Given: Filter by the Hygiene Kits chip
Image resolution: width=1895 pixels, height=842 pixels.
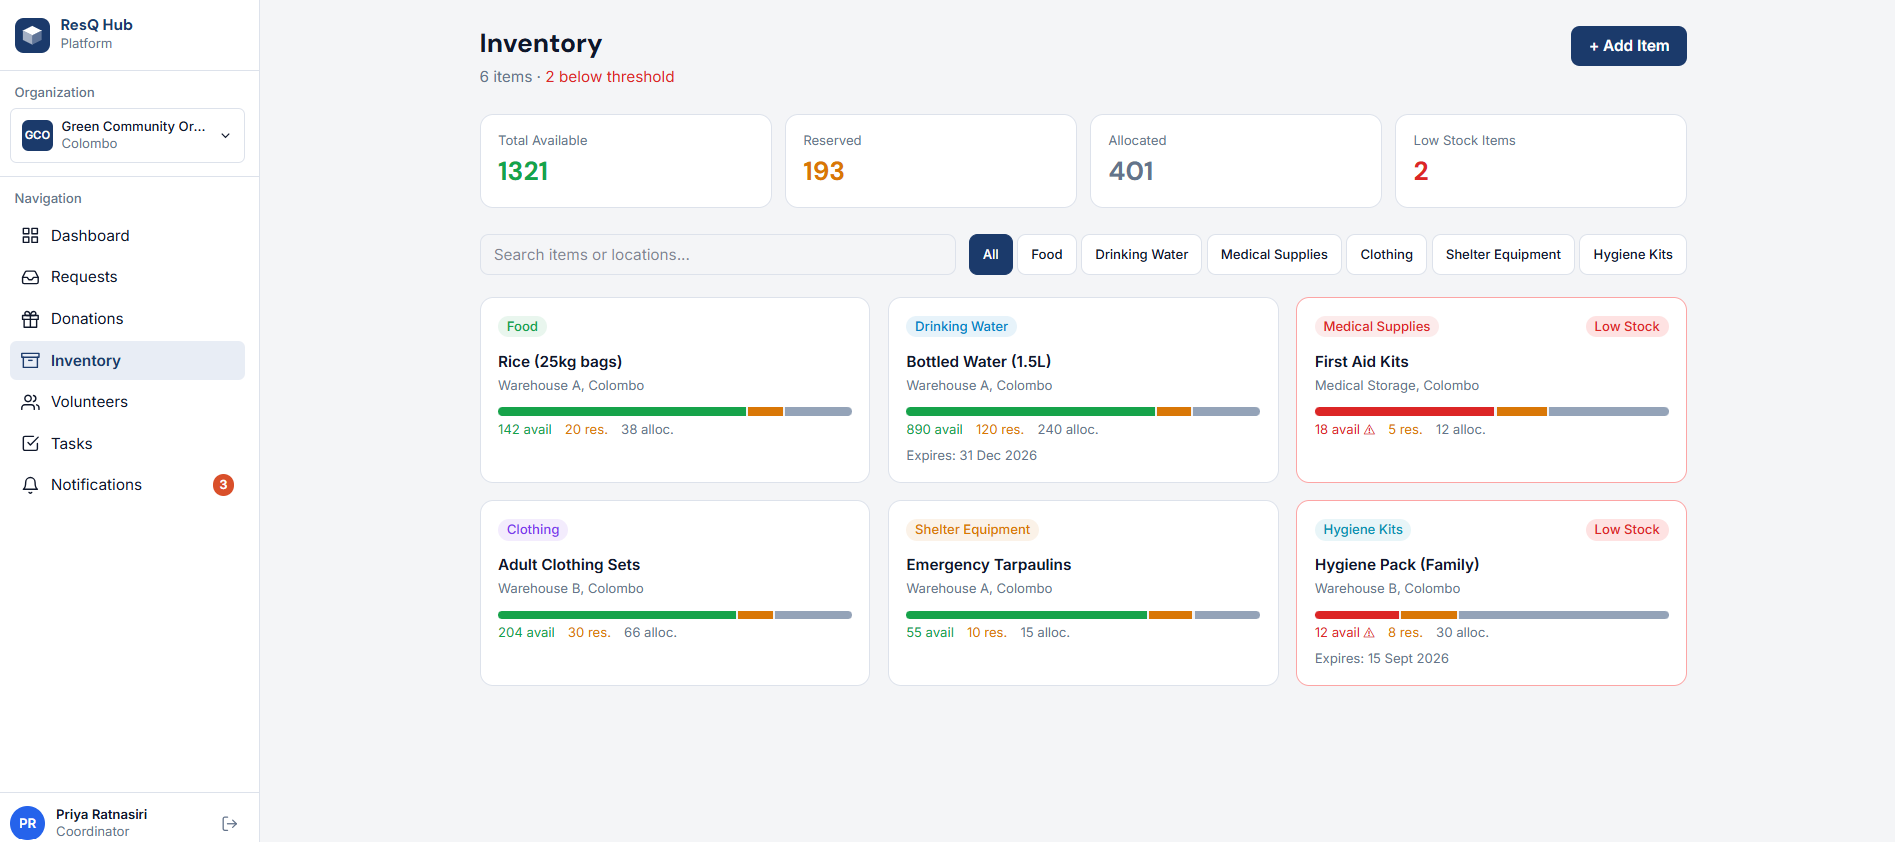Looking at the screenshot, I should point(1633,255).
